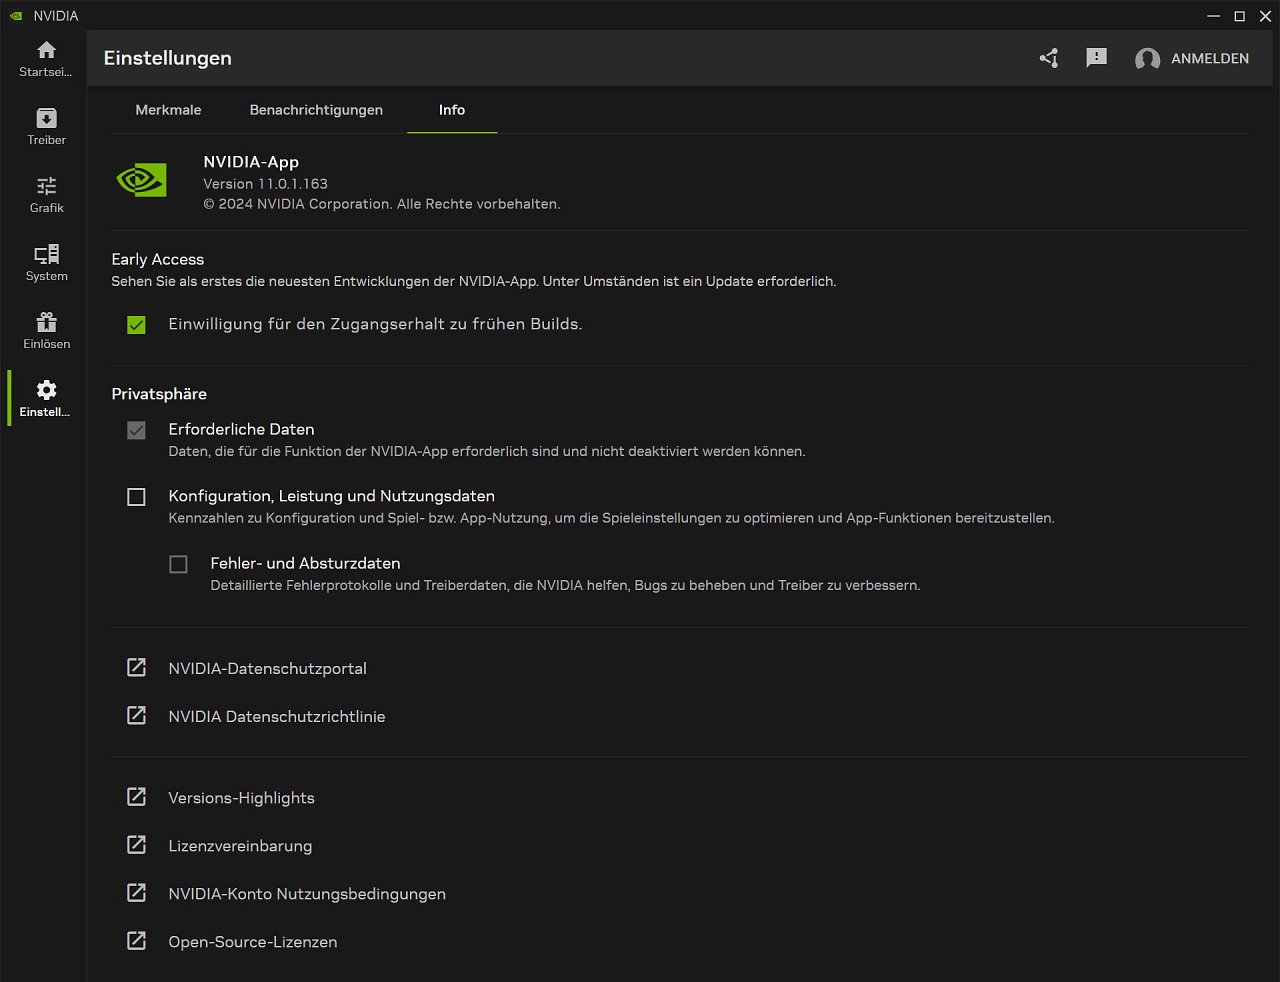Viewport: 1280px width, 982px height.
Task: Maximize the NVIDIA window
Action: click(x=1239, y=16)
